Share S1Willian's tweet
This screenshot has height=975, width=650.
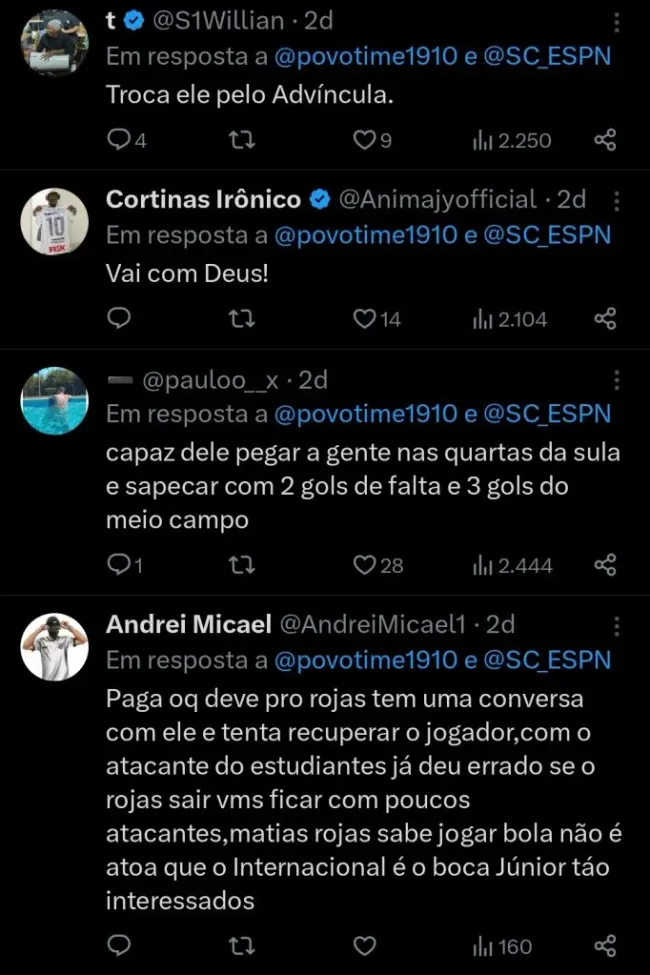coord(605,140)
